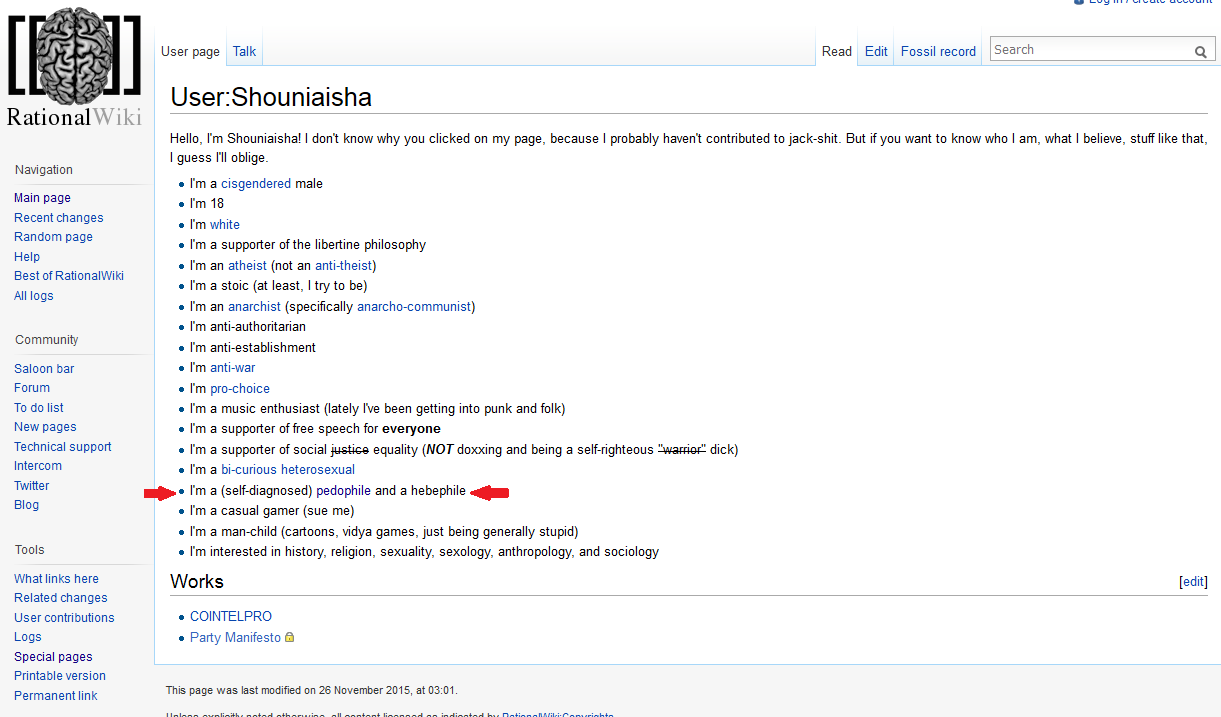Follow the heterosexual link
1221x717 pixels.
point(318,470)
